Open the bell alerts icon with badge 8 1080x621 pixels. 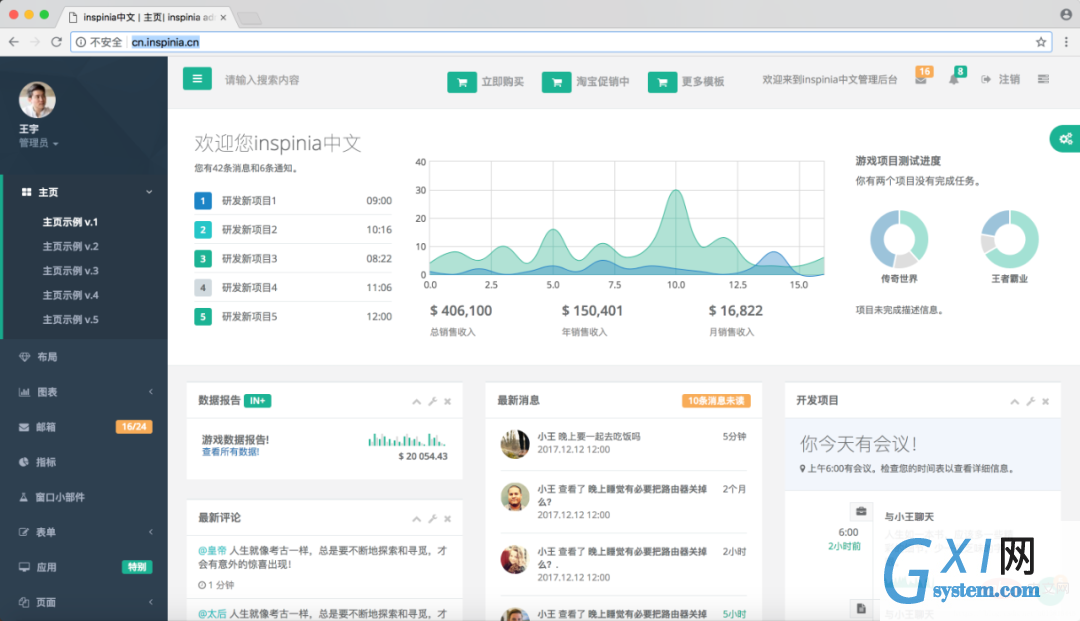pyautogui.click(x=954, y=79)
